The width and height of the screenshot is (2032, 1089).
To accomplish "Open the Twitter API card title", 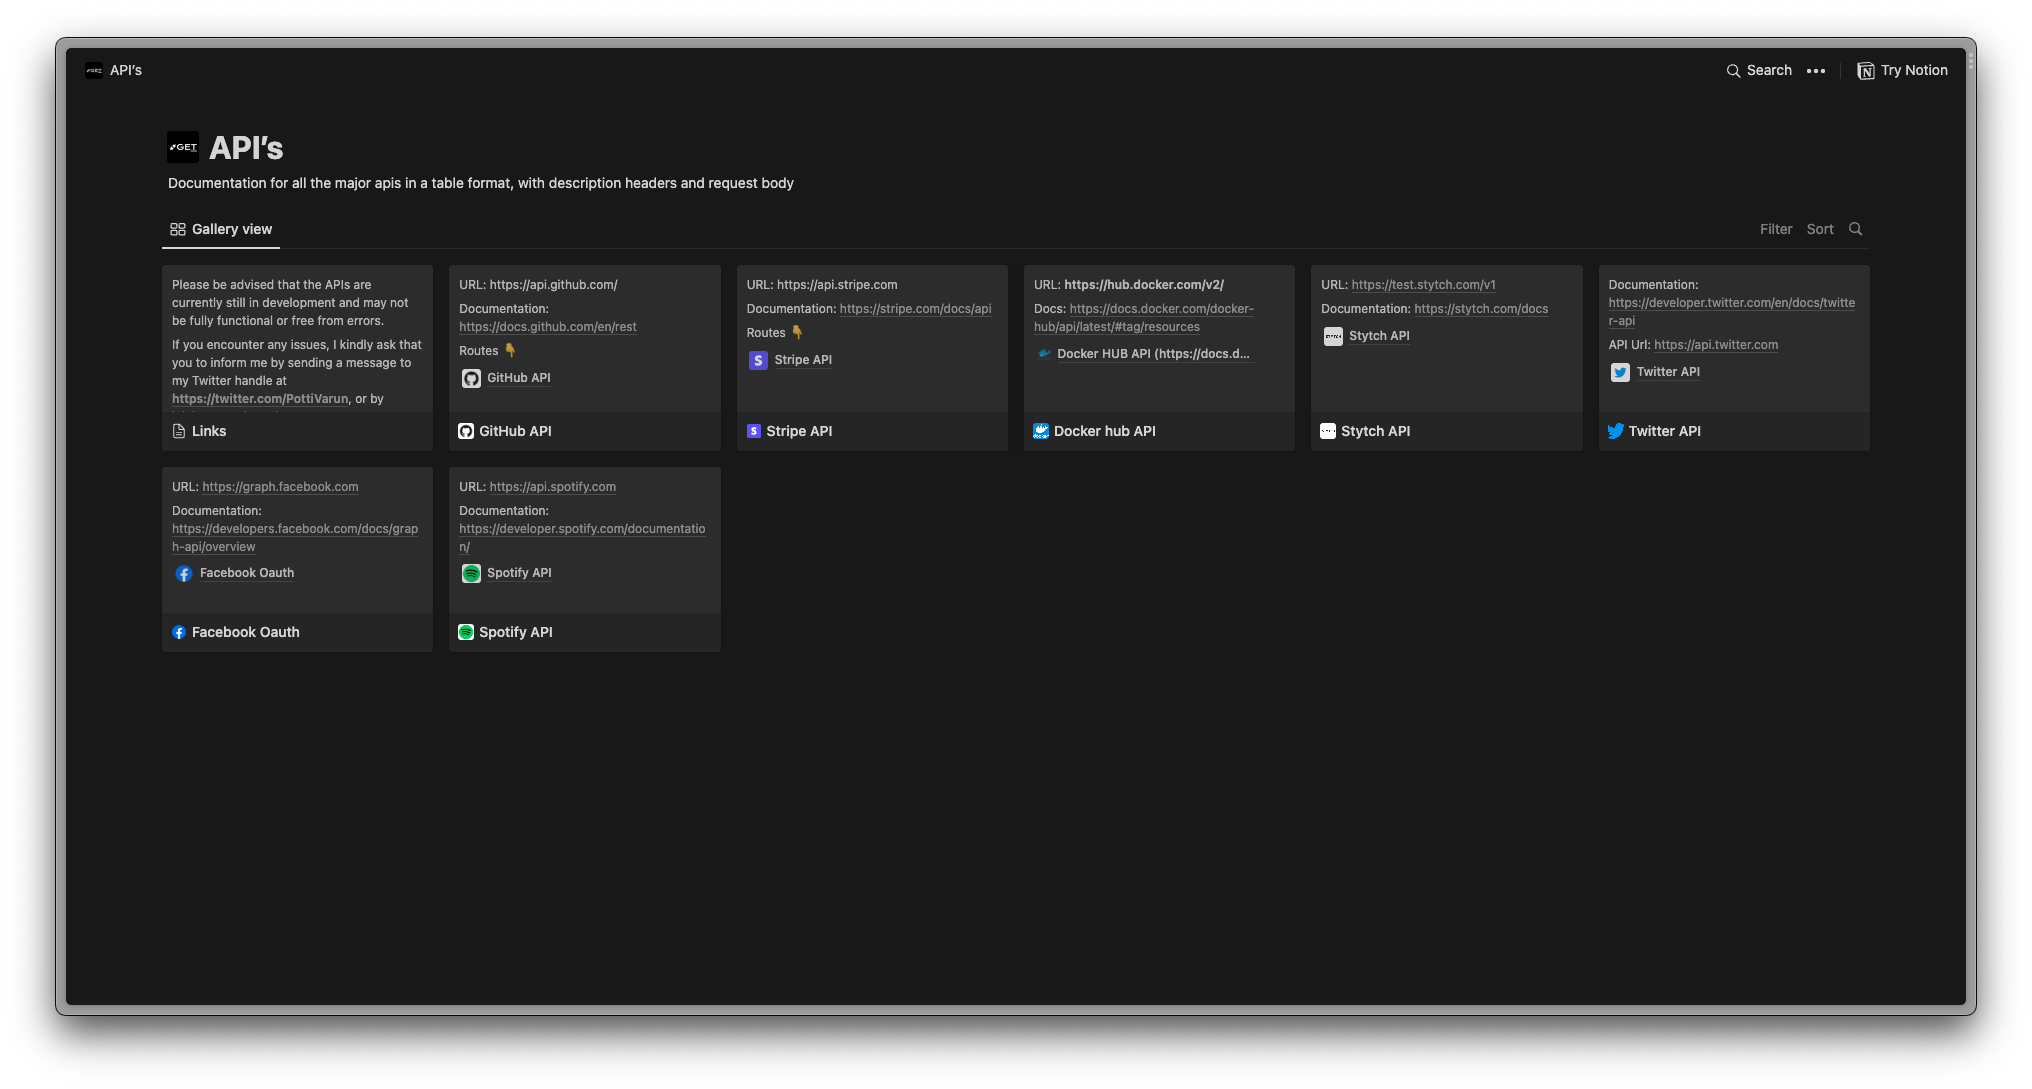I will (x=1664, y=431).
